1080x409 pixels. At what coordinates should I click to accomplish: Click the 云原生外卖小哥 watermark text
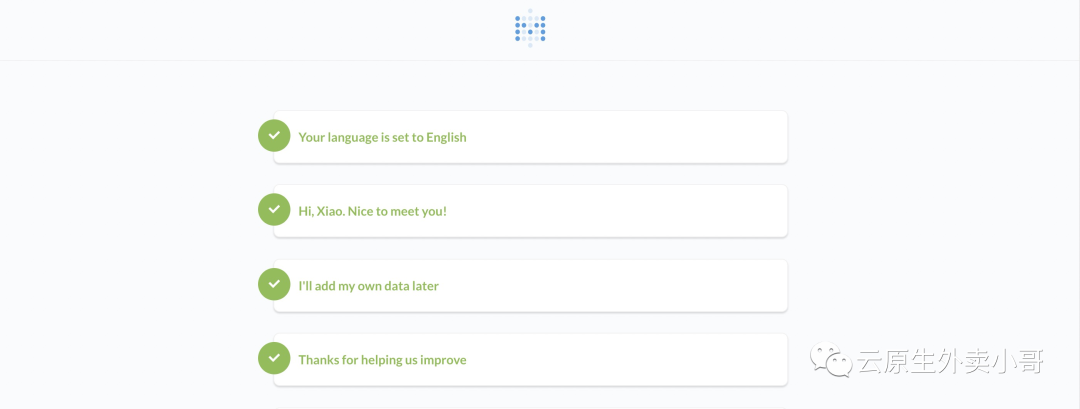(950, 361)
